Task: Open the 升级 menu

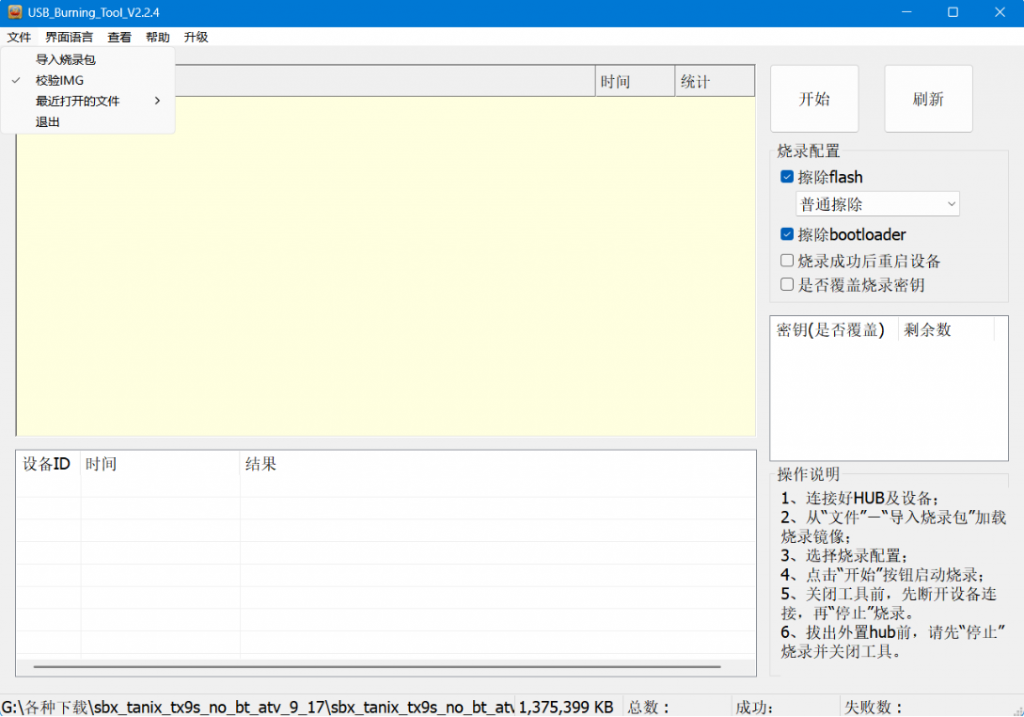Action: point(196,37)
